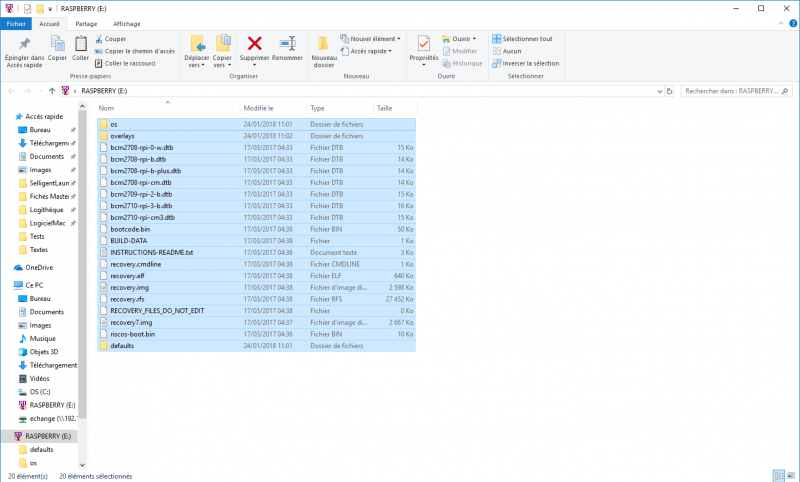Open the quick access toolbar customize dropdown
800x482 pixels.
click(x=50, y=9)
